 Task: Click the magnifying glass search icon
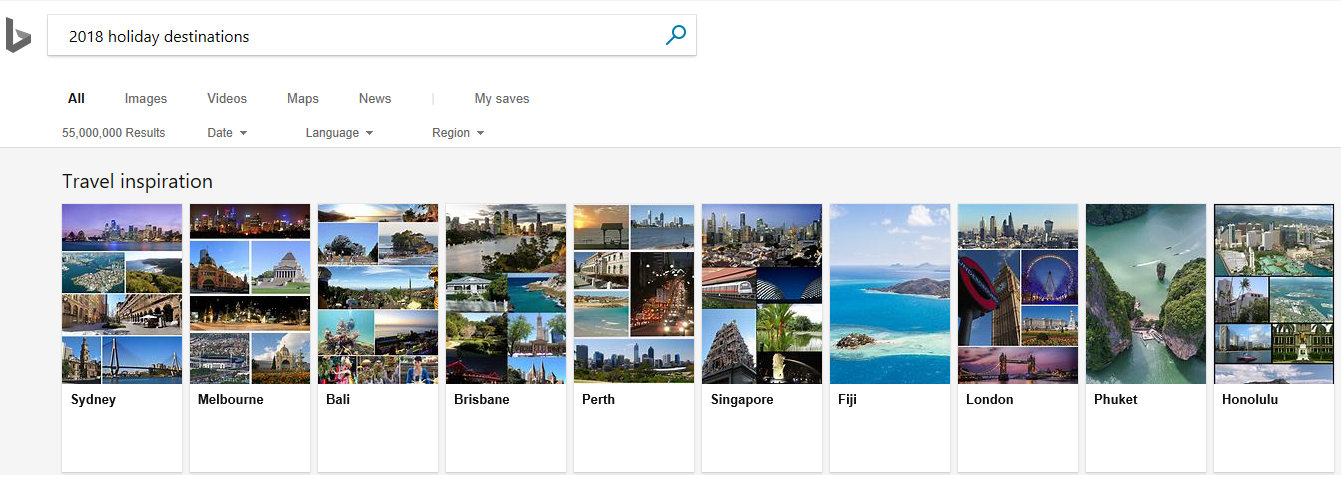tap(676, 36)
